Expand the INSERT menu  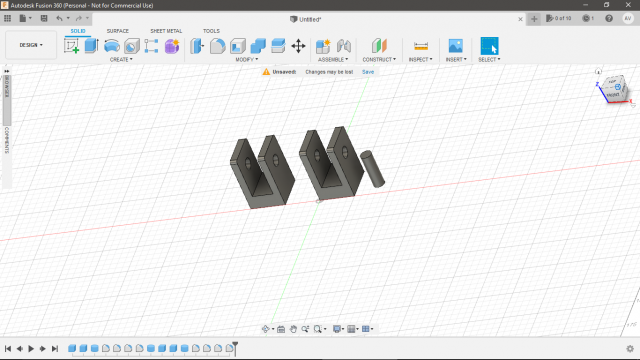456,60
